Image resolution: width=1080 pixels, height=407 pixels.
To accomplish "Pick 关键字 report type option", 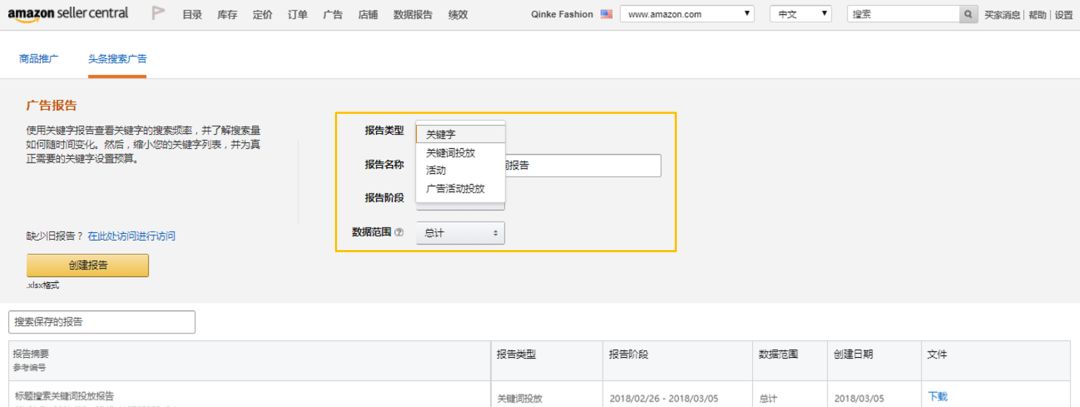I will (x=441, y=134).
